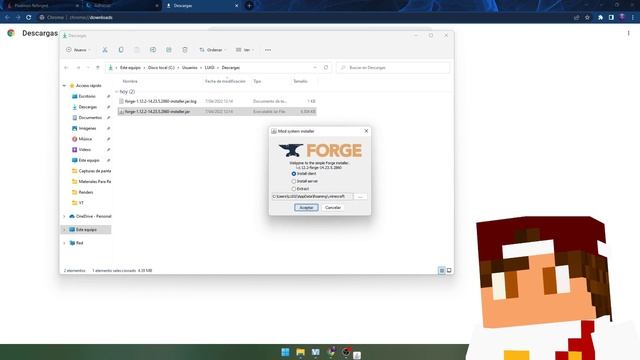640x360 pixels.
Task: Open the Ordenar sort dropdown
Action: click(212, 50)
